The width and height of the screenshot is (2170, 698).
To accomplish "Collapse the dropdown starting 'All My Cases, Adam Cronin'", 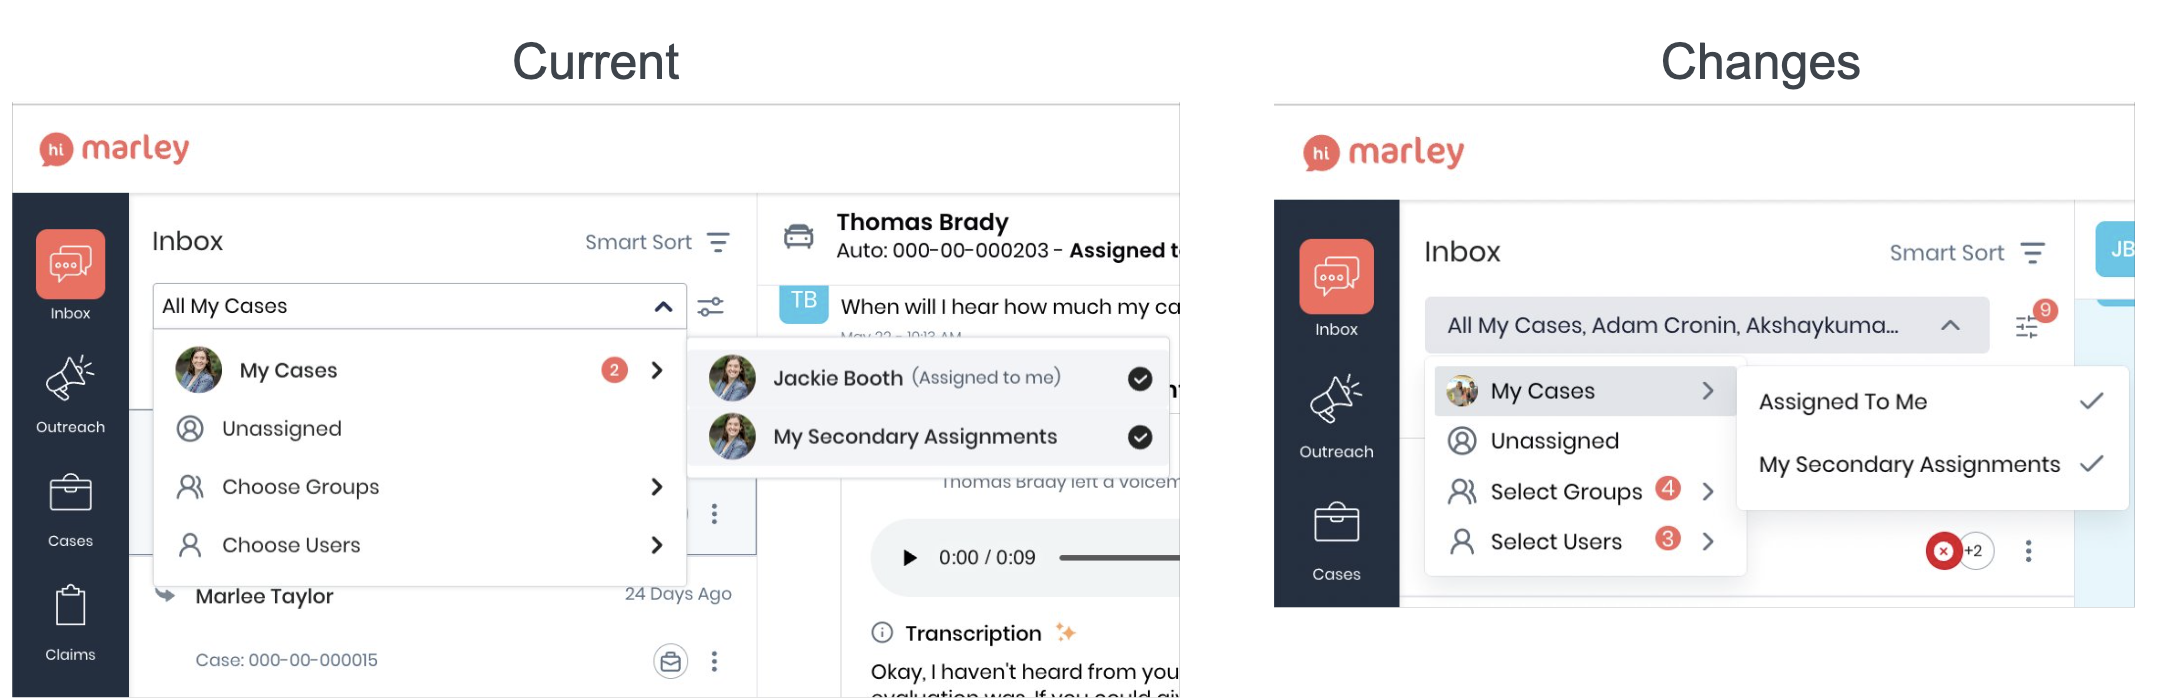I will pyautogui.click(x=1949, y=325).
